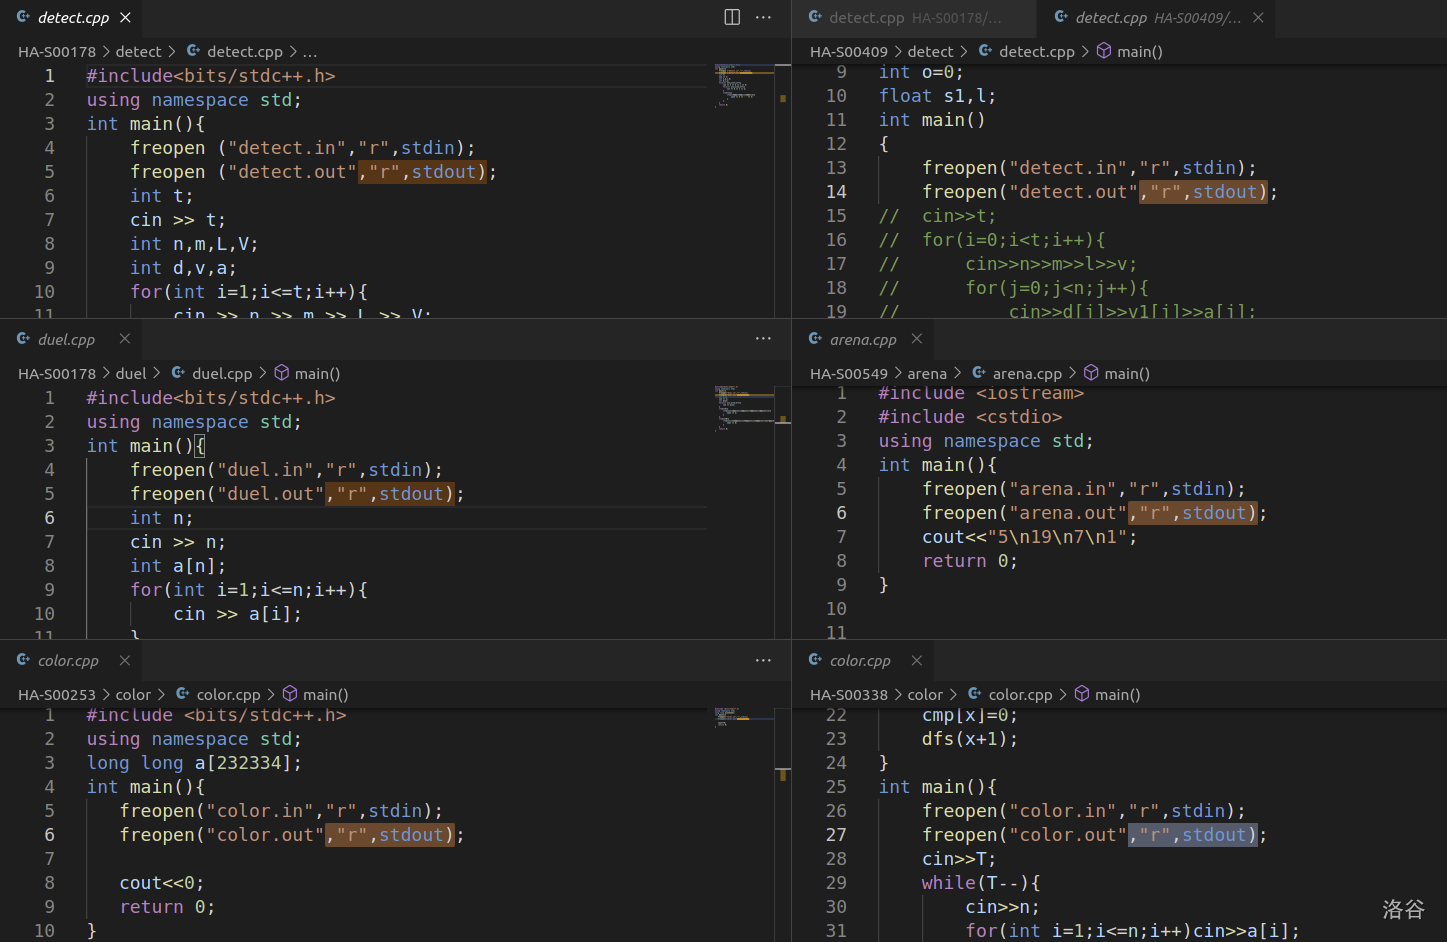Close the bottom-right color.cpp tab

(x=917, y=660)
